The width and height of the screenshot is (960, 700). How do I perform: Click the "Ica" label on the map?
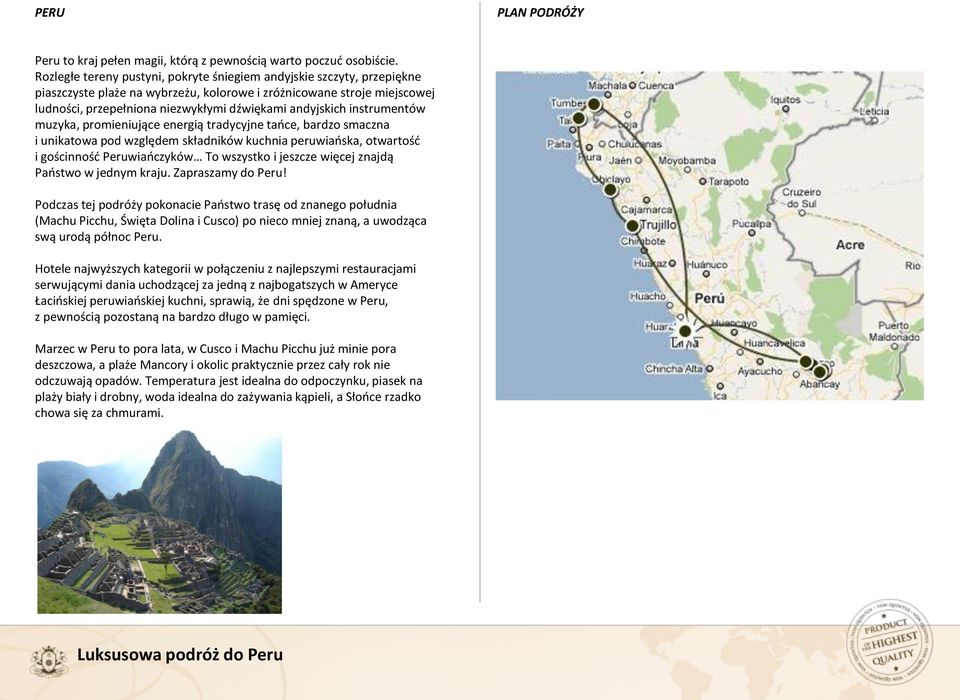[x=720, y=396]
